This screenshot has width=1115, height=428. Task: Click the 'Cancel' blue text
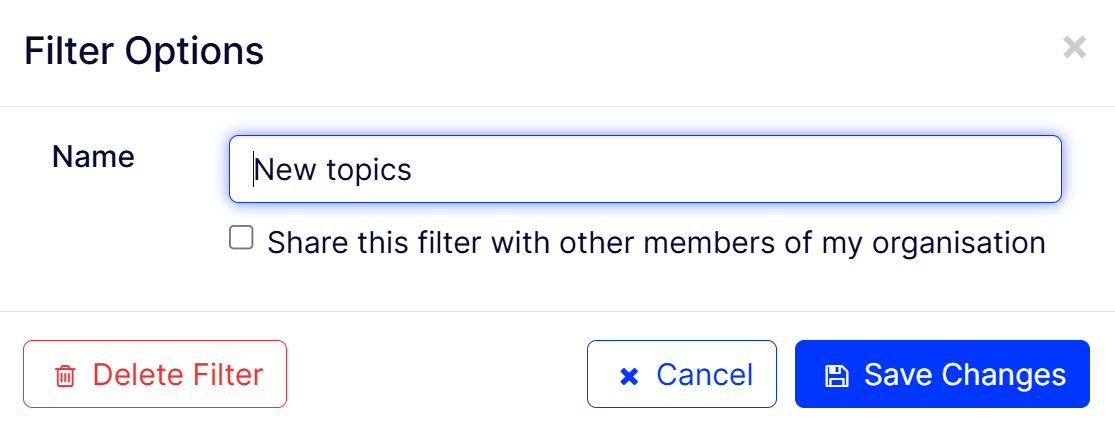(x=704, y=375)
